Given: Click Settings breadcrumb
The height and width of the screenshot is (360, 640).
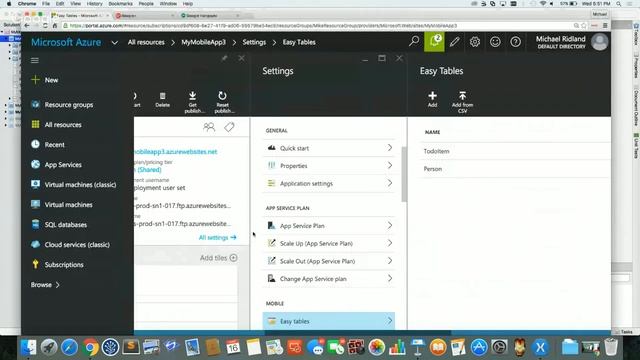Looking at the screenshot, I should pyautogui.click(x=254, y=42).
